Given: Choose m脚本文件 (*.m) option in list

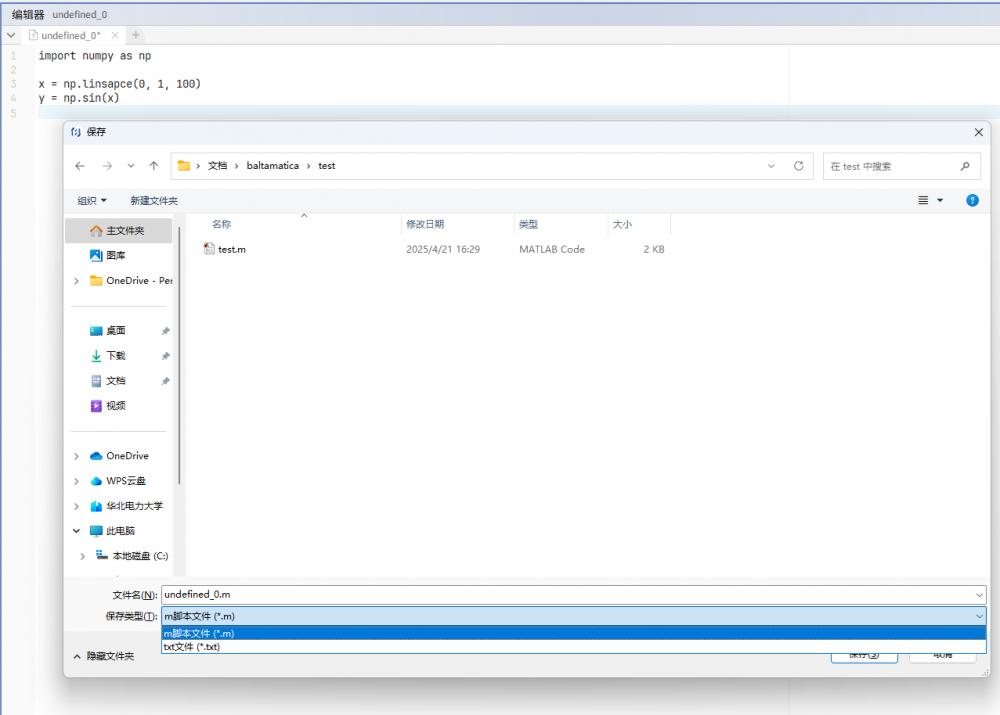Looking at the screenshot, I should point(199,633).
